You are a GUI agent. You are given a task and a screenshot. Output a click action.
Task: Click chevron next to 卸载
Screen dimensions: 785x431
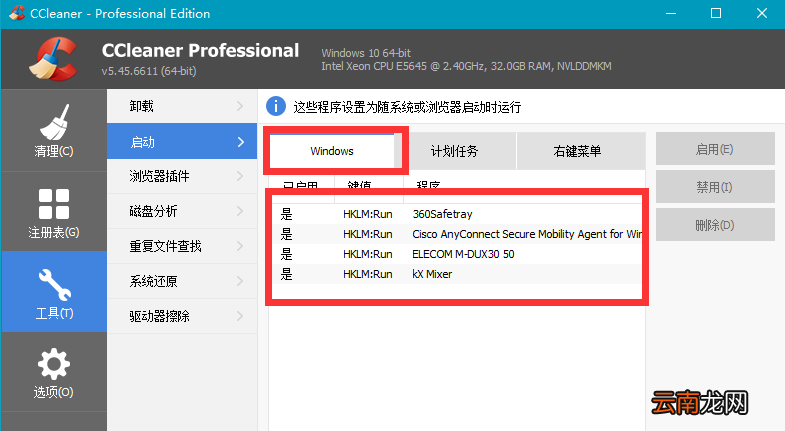pos(240,106)
